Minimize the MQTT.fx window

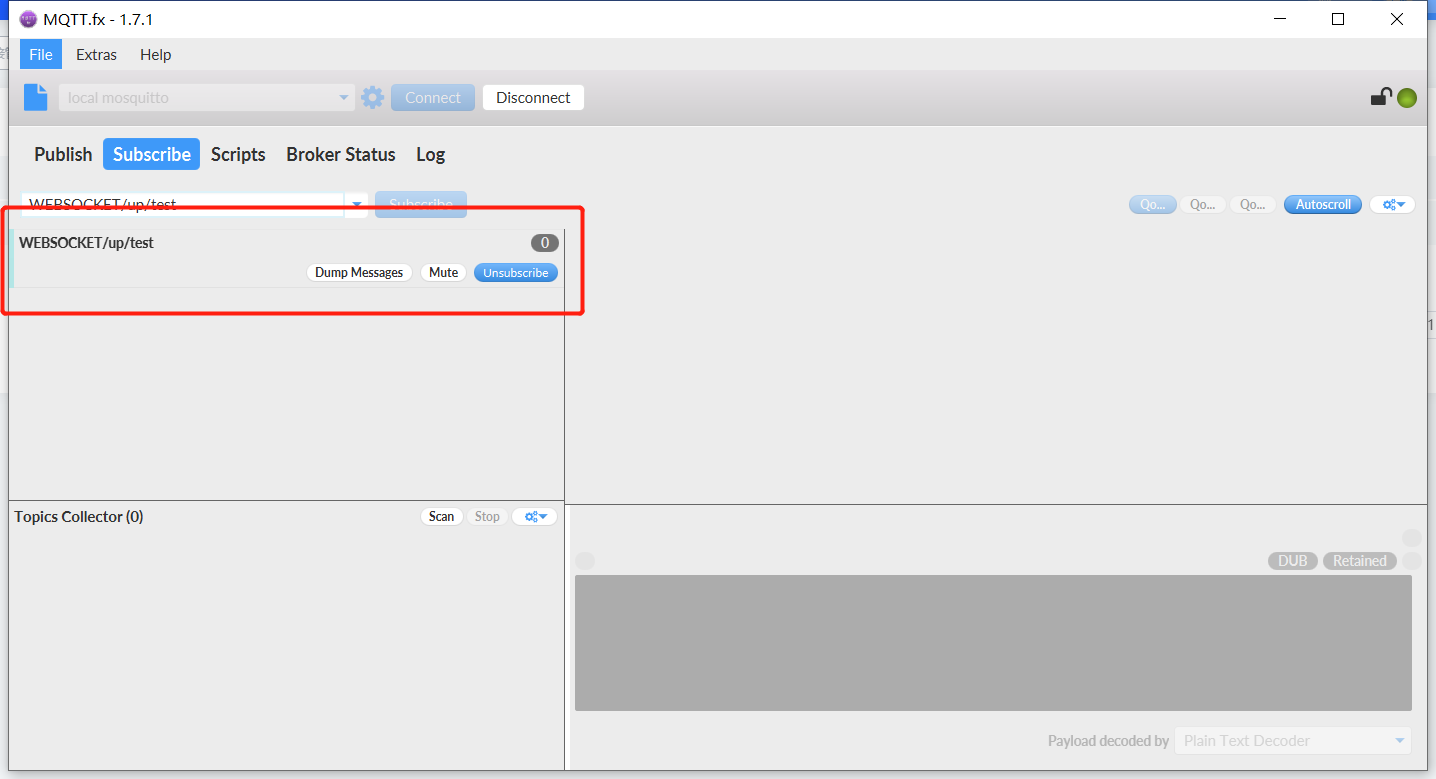(1280, 19)
